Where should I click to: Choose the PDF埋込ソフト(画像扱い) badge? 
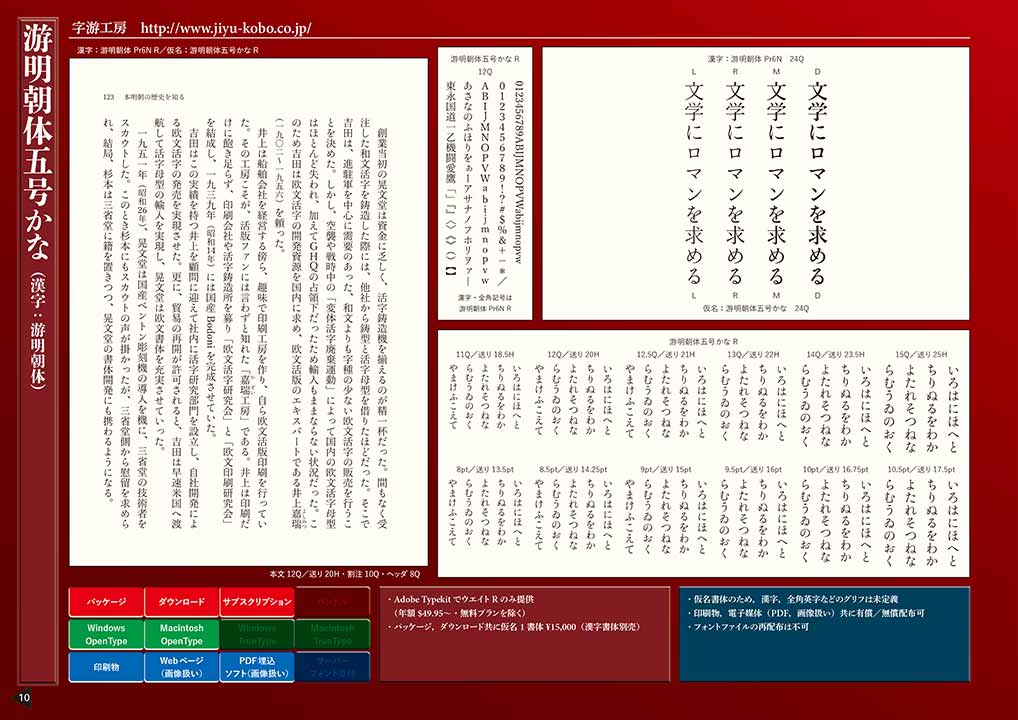tap(257, 667)
